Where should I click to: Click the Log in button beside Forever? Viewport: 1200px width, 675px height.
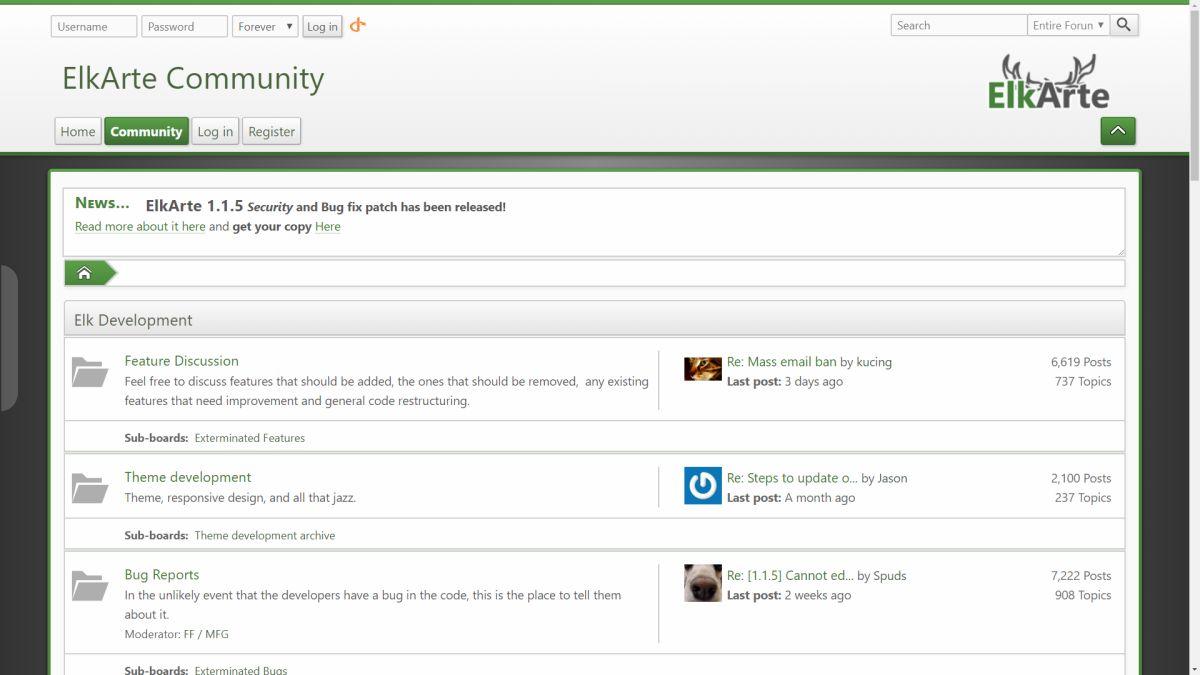click(x=322, y=27)
